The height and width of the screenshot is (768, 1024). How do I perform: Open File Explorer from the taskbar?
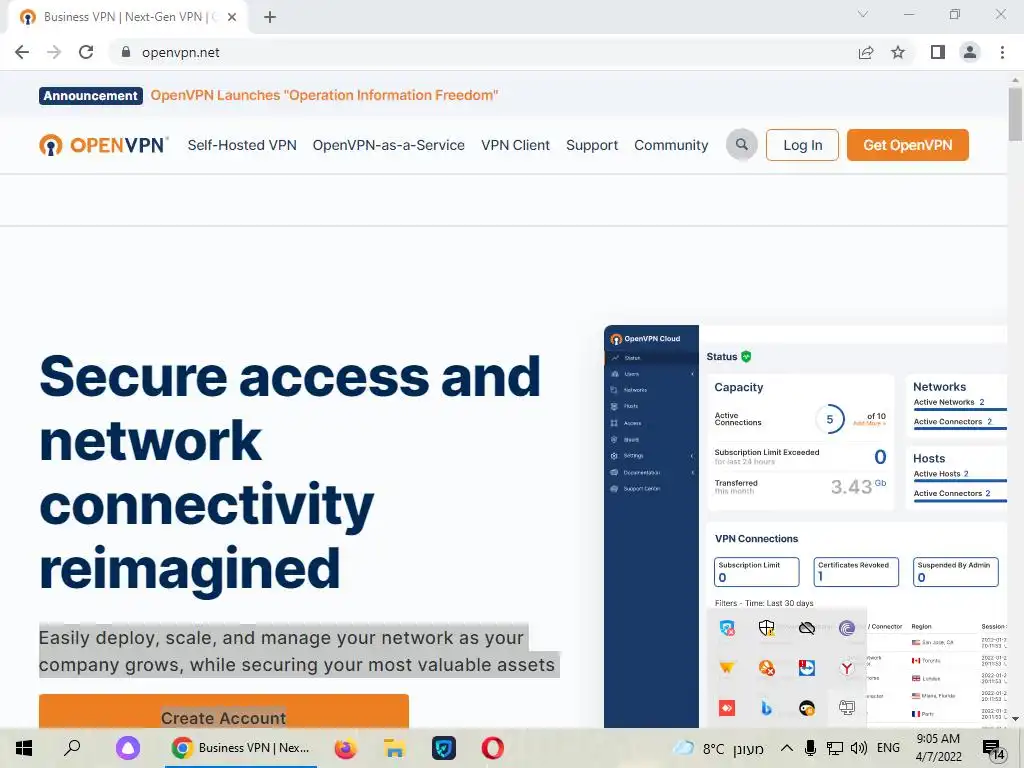(394, 748)
